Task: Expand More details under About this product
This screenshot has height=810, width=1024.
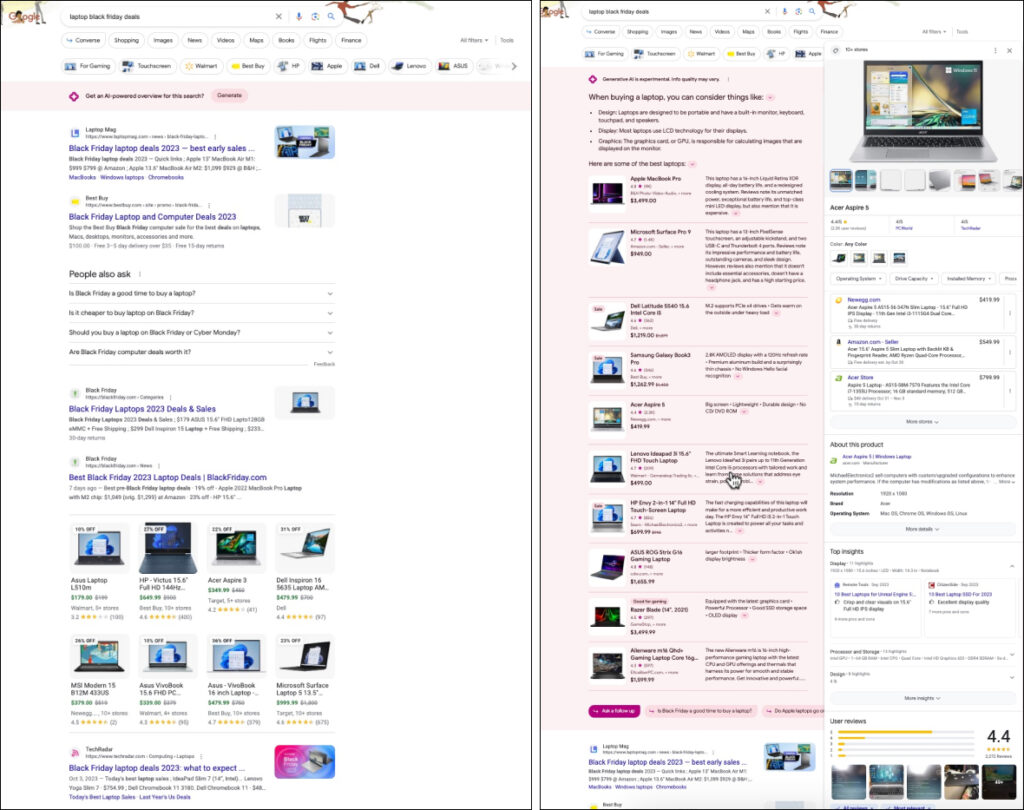Action: tap(922, 529)
